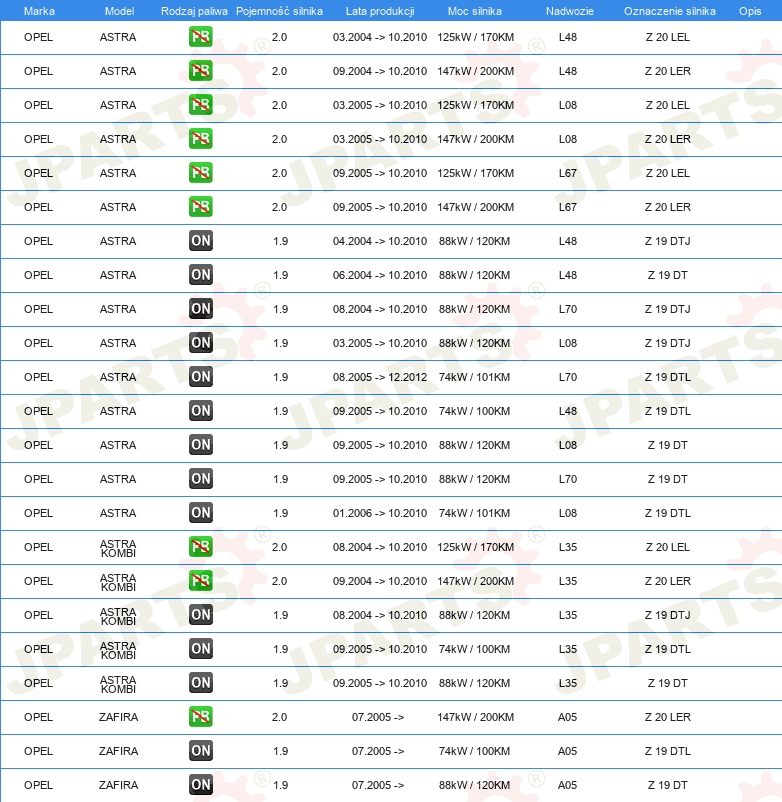
Task: Click the Marka column header
Action: [39, 10]
